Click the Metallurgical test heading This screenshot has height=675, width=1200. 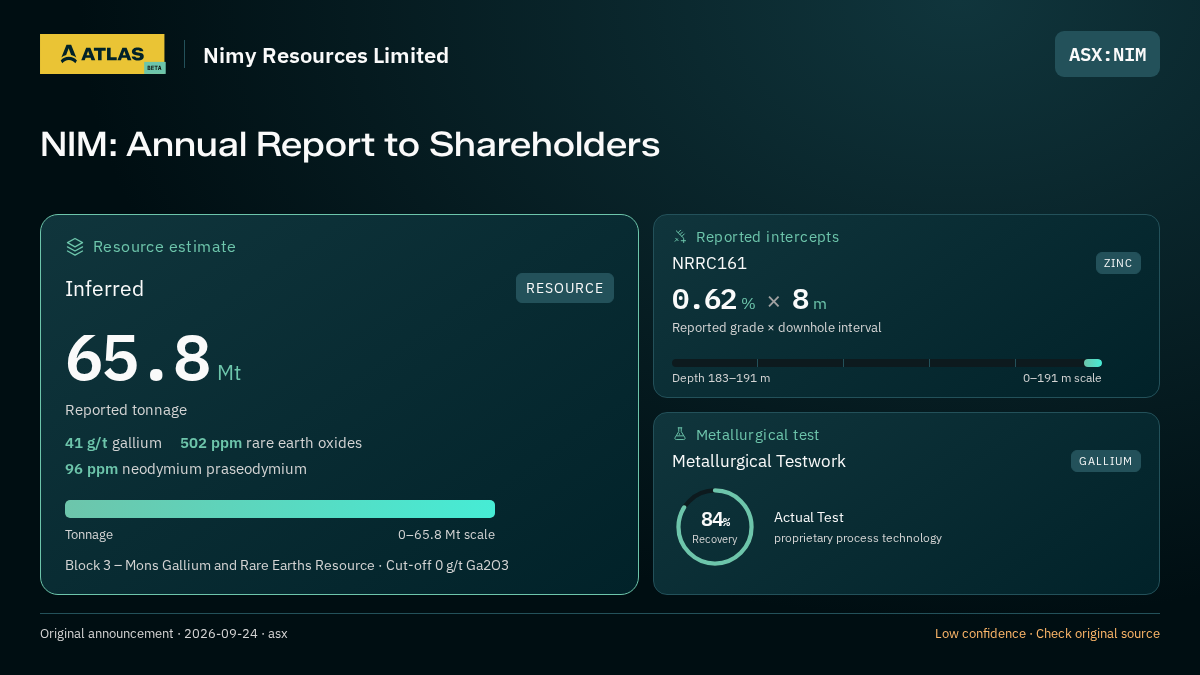tap(757, 435)
